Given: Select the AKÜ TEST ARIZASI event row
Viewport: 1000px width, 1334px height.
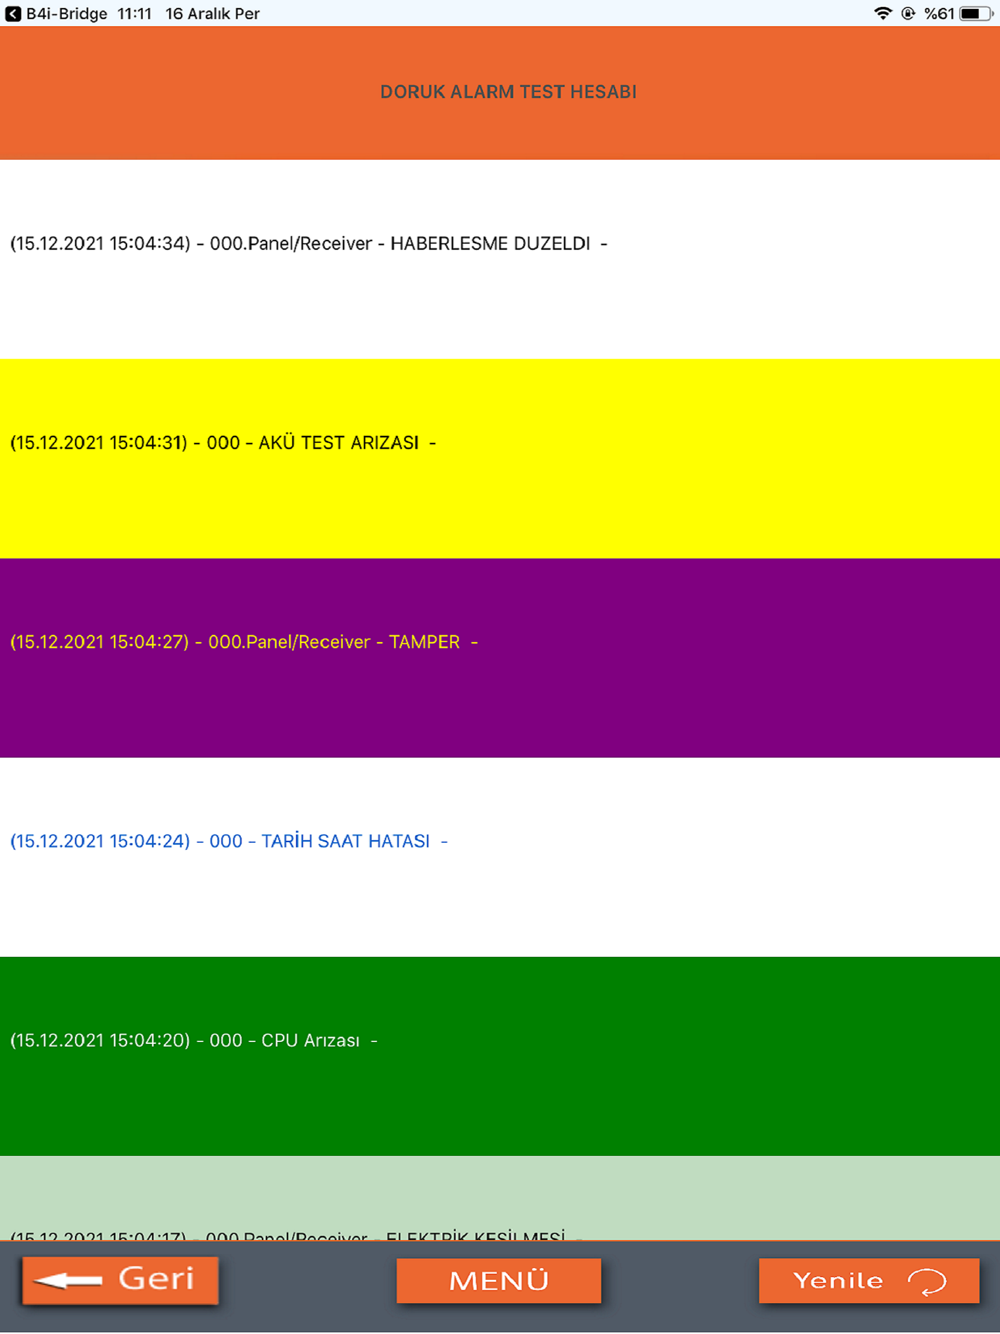Looking at the screenshot, I should [500, 458].
